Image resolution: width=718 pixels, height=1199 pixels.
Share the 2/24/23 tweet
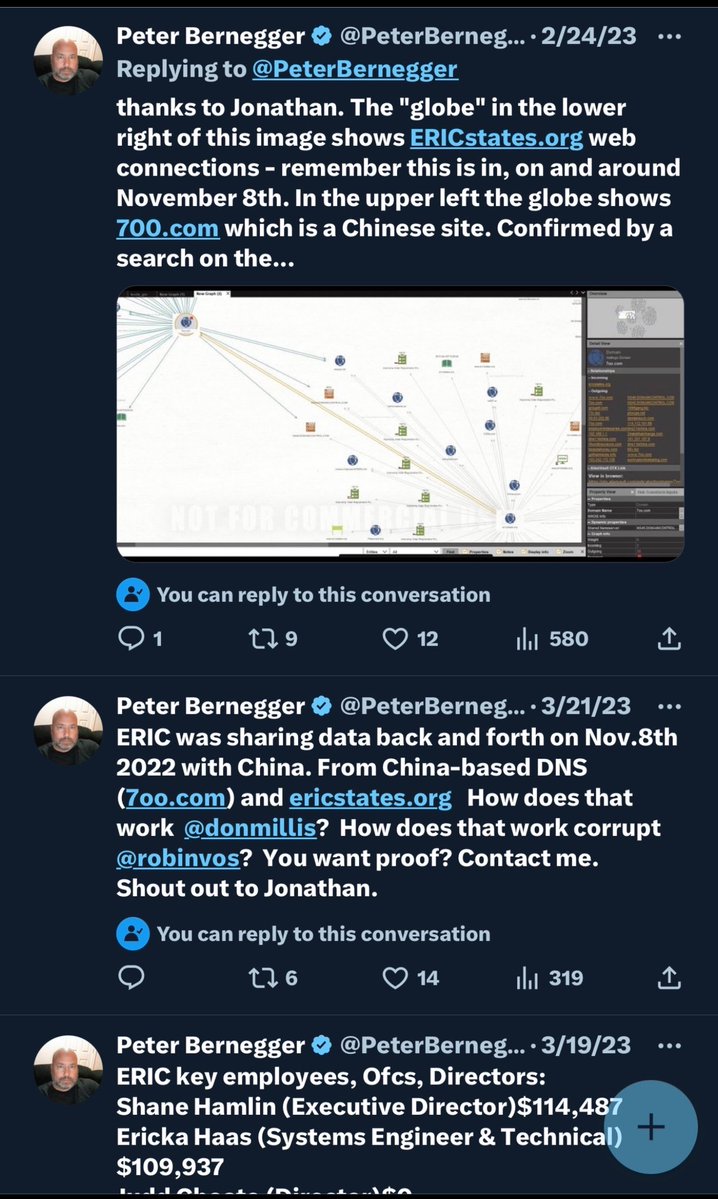tap(669, 637)
